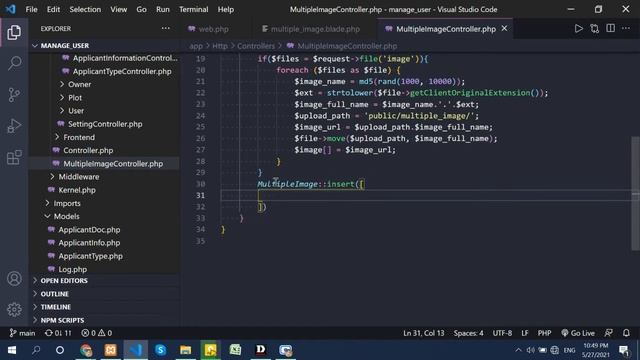The width and height of the screenshot is (640, 360).
Task: Open Problems errors and warnings status item
Action: click(x=96, y=333)
